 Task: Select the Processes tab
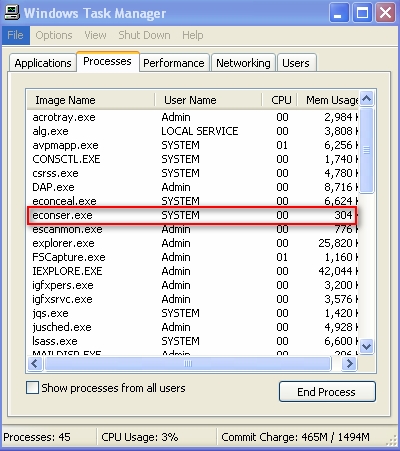(x=107, y=61)
